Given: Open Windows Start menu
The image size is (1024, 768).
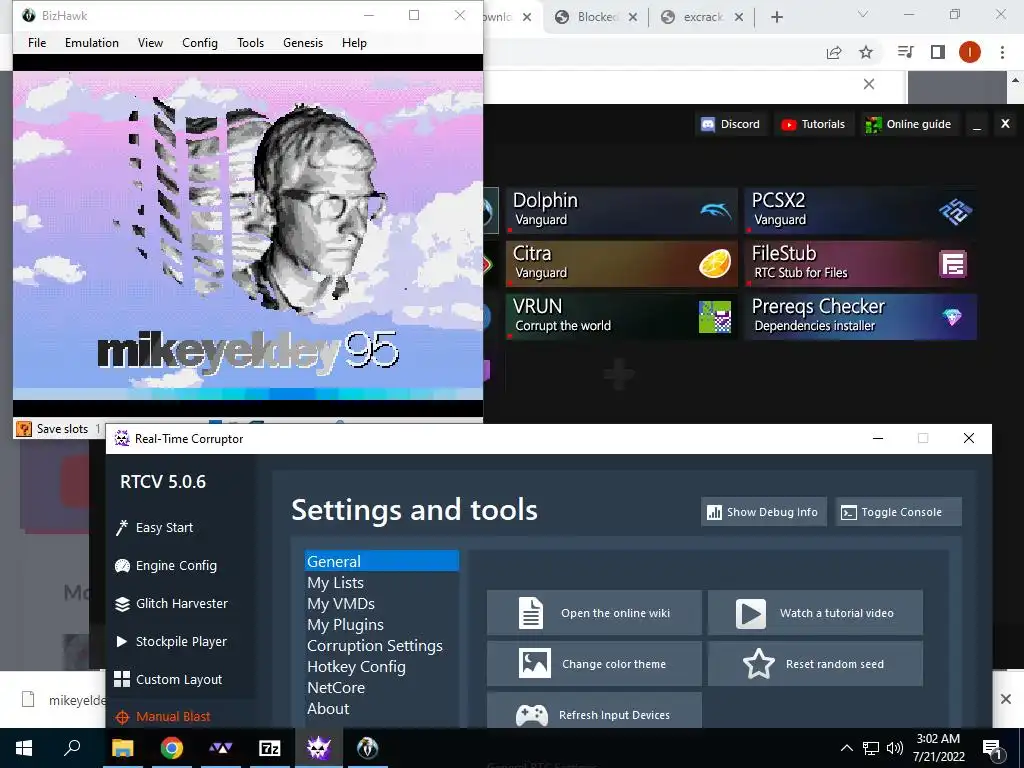Looking at the screenshot, I should 24,748.
